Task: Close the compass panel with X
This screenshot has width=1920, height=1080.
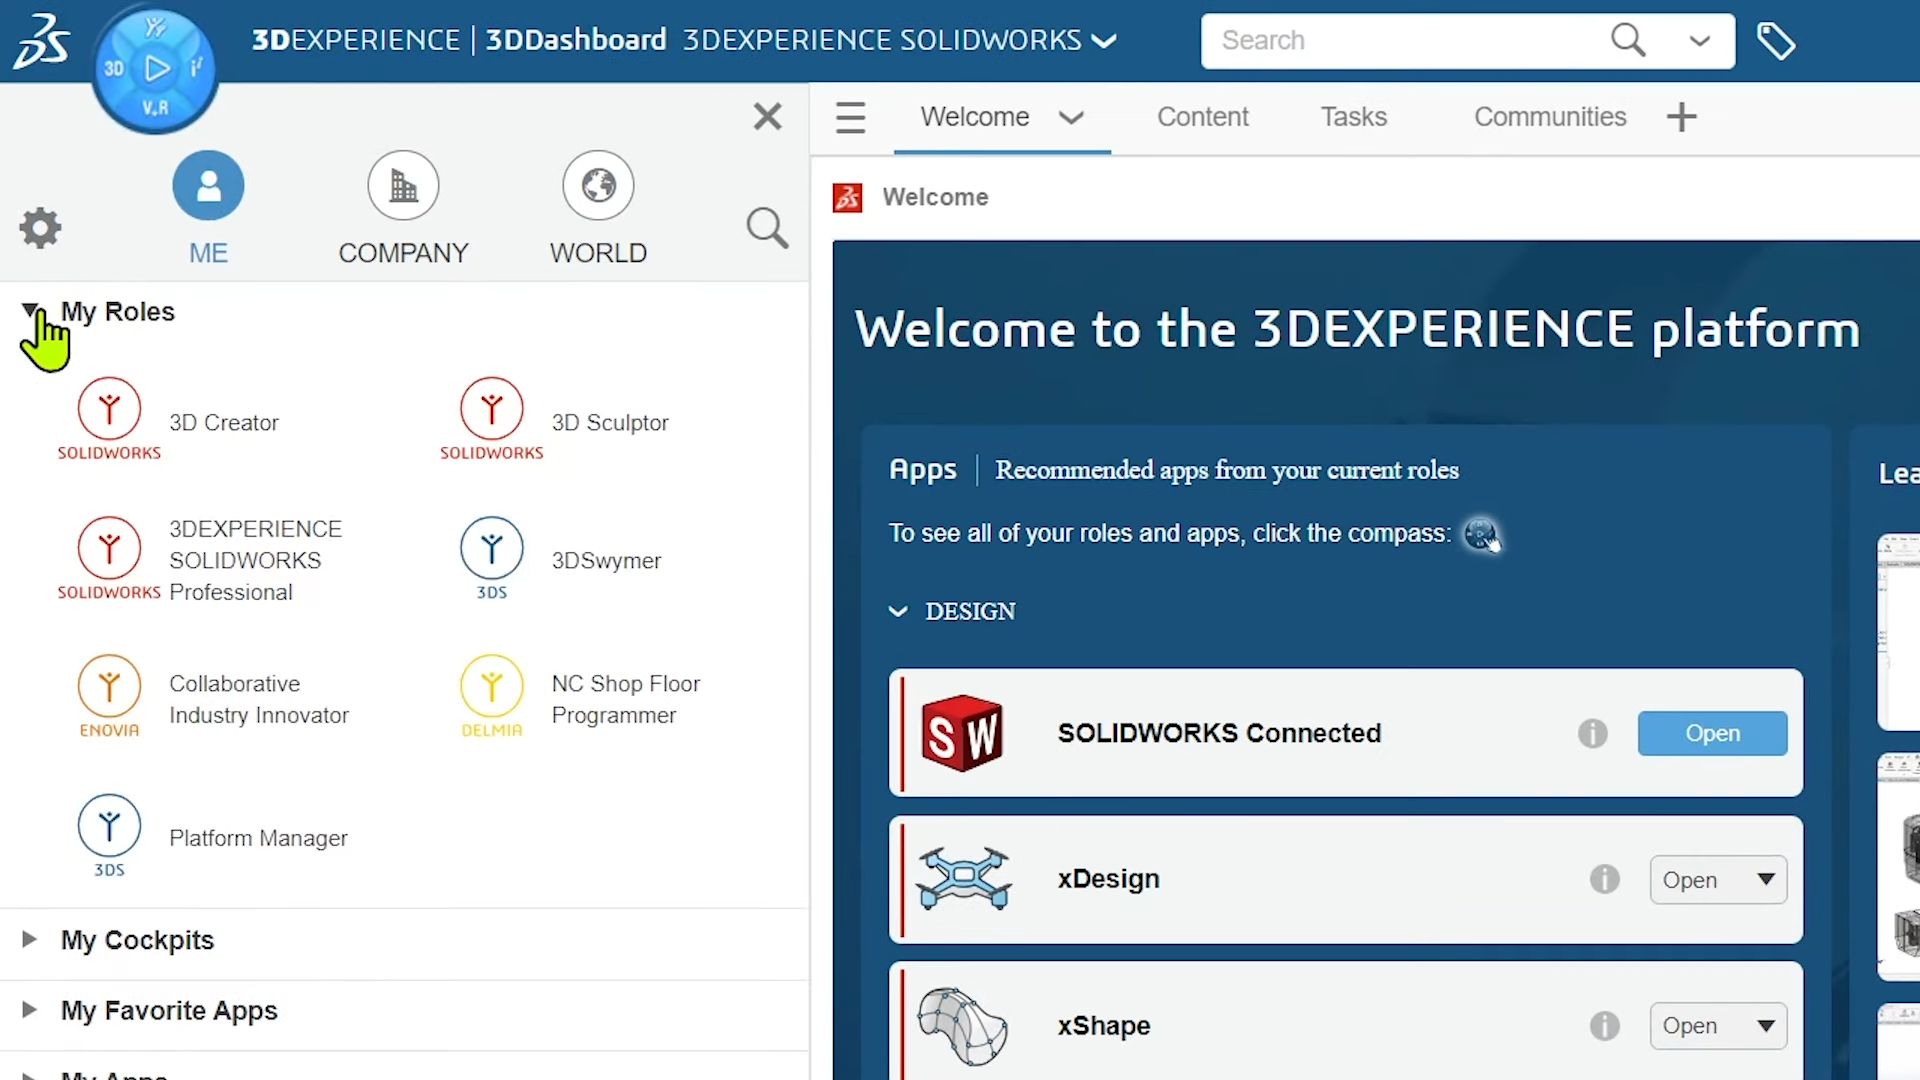Action: point(767,116)
